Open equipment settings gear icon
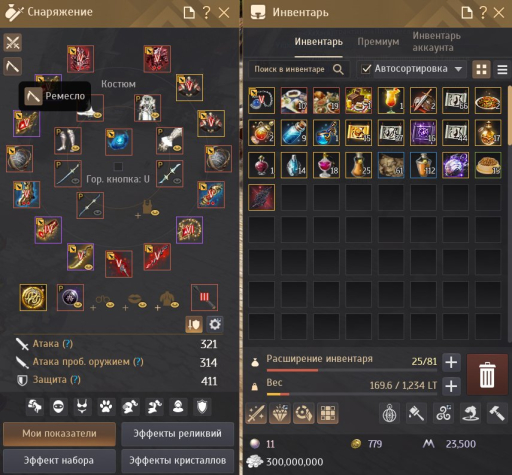The width and height of the screenshot is (512, 475). point(215,324)
